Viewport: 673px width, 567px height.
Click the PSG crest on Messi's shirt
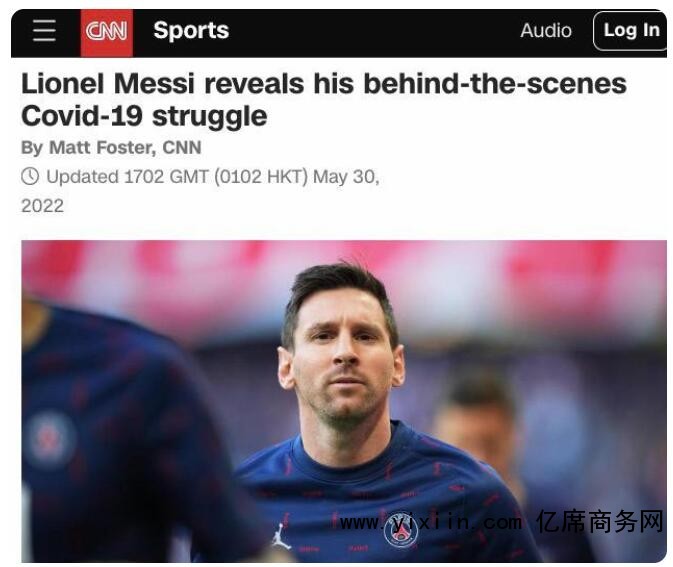(x=401, y=531)
